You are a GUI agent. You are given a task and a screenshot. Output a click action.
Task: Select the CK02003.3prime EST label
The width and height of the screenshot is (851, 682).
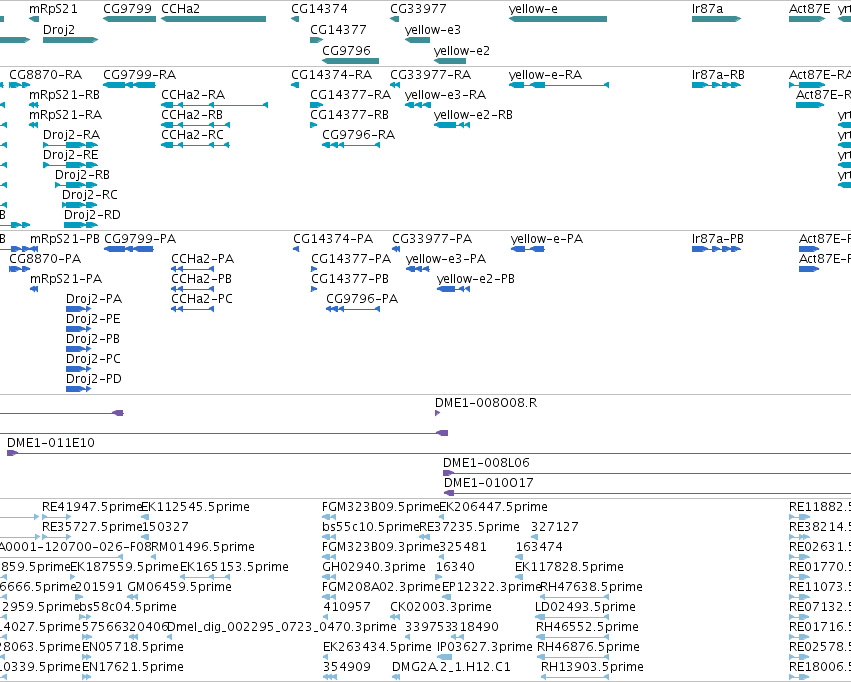click(441, 607)
